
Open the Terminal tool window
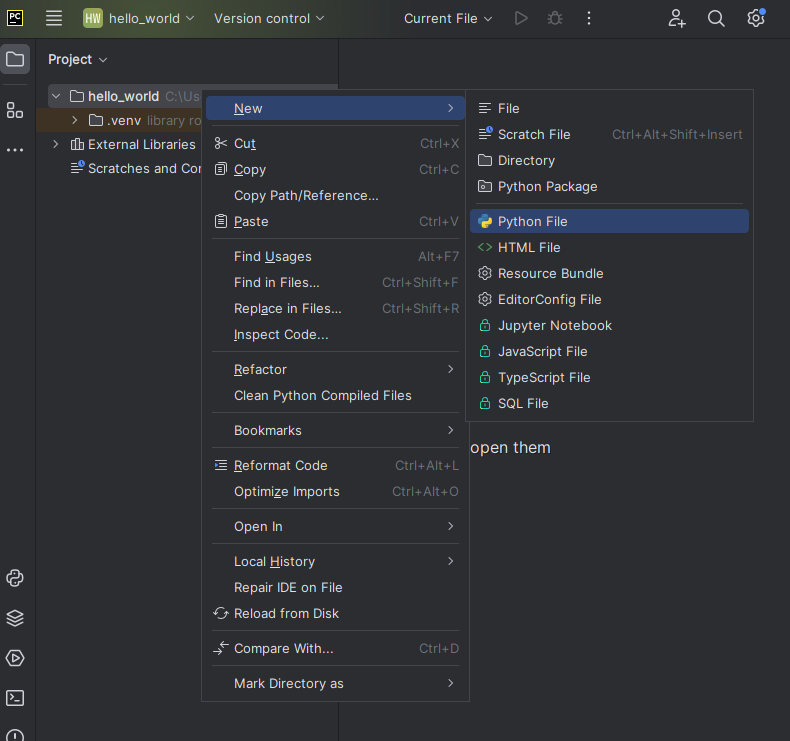[x=15, y=698]
